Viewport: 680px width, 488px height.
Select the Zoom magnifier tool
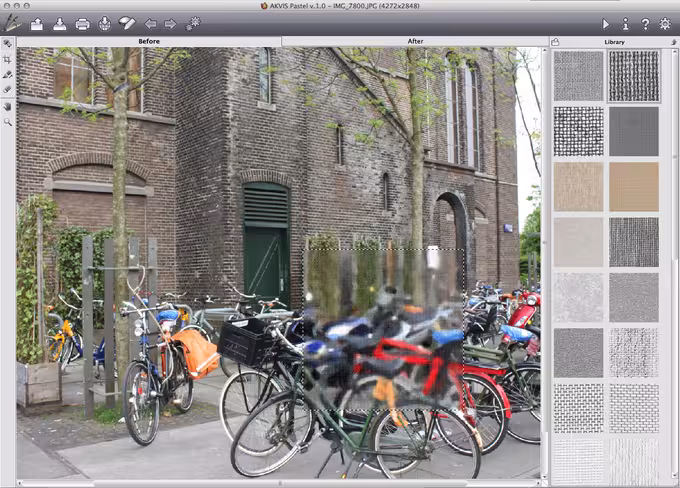tap(7, 122)
